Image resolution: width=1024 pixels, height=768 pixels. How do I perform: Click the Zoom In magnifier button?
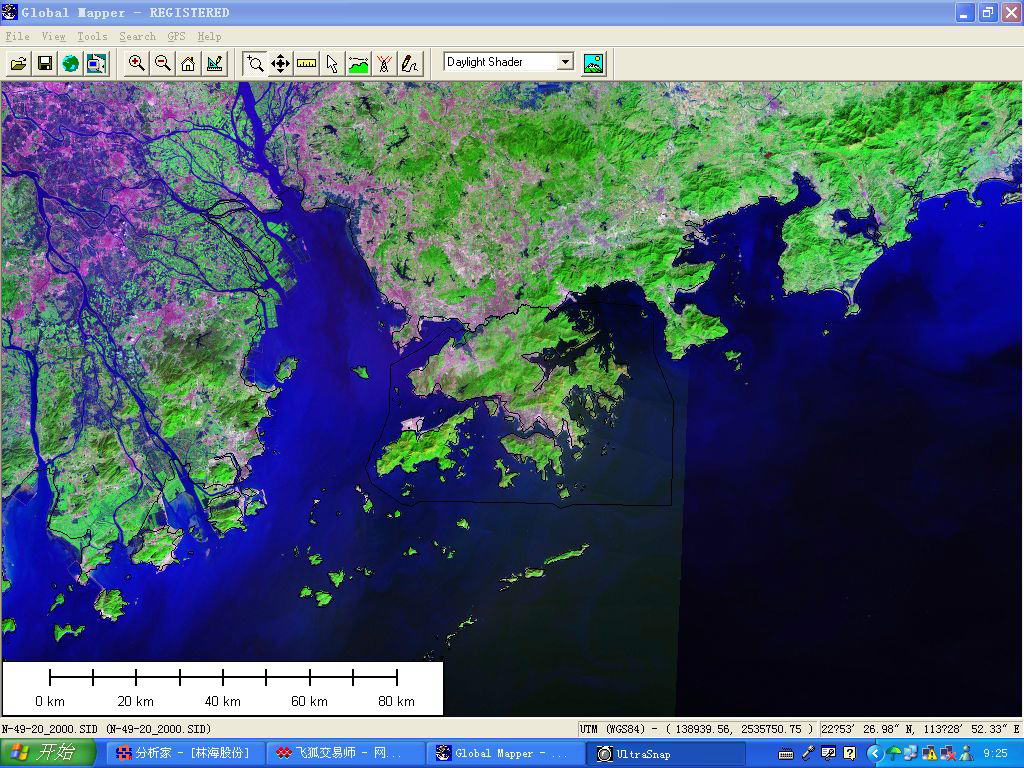pos(137,64)
